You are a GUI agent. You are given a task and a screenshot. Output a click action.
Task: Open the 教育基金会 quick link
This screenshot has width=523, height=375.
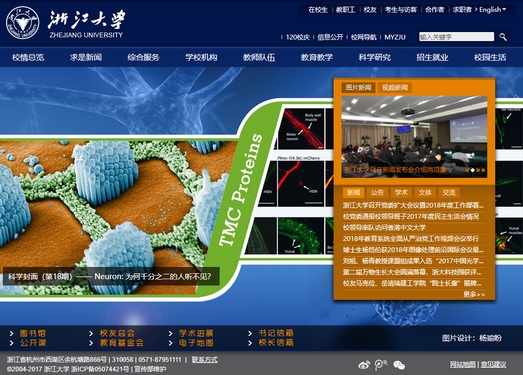[x=121, y=343]
